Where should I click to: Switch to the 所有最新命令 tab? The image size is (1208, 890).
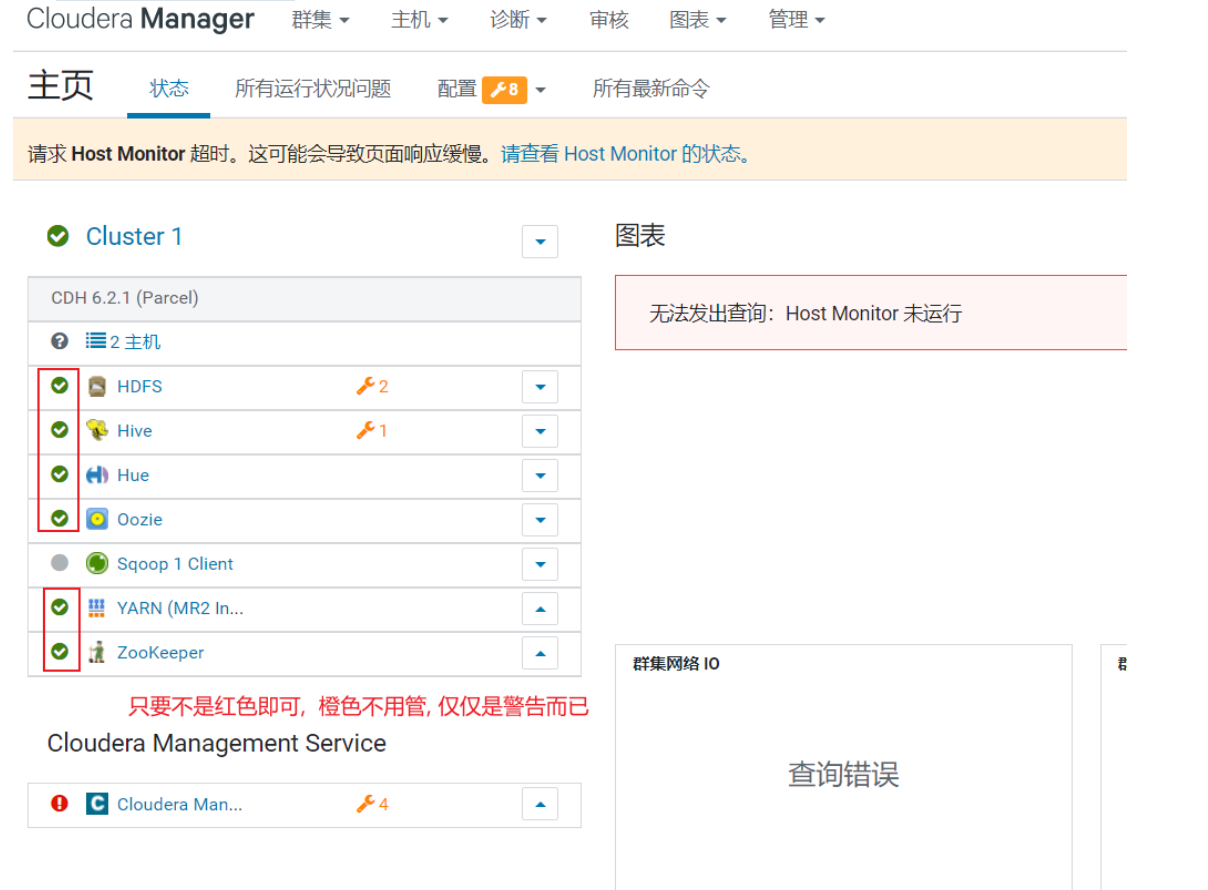tap(651, 88)
